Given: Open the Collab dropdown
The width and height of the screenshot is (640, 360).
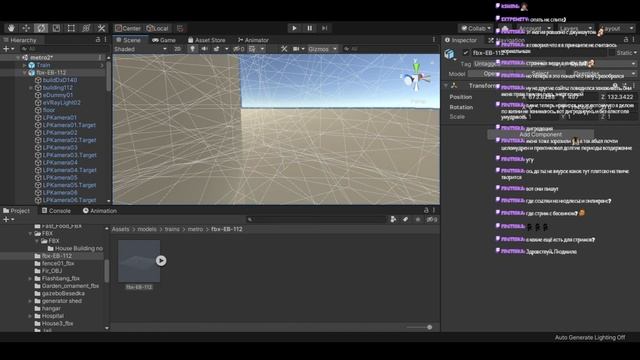Looking at the screenshot, I should (476, 28).
